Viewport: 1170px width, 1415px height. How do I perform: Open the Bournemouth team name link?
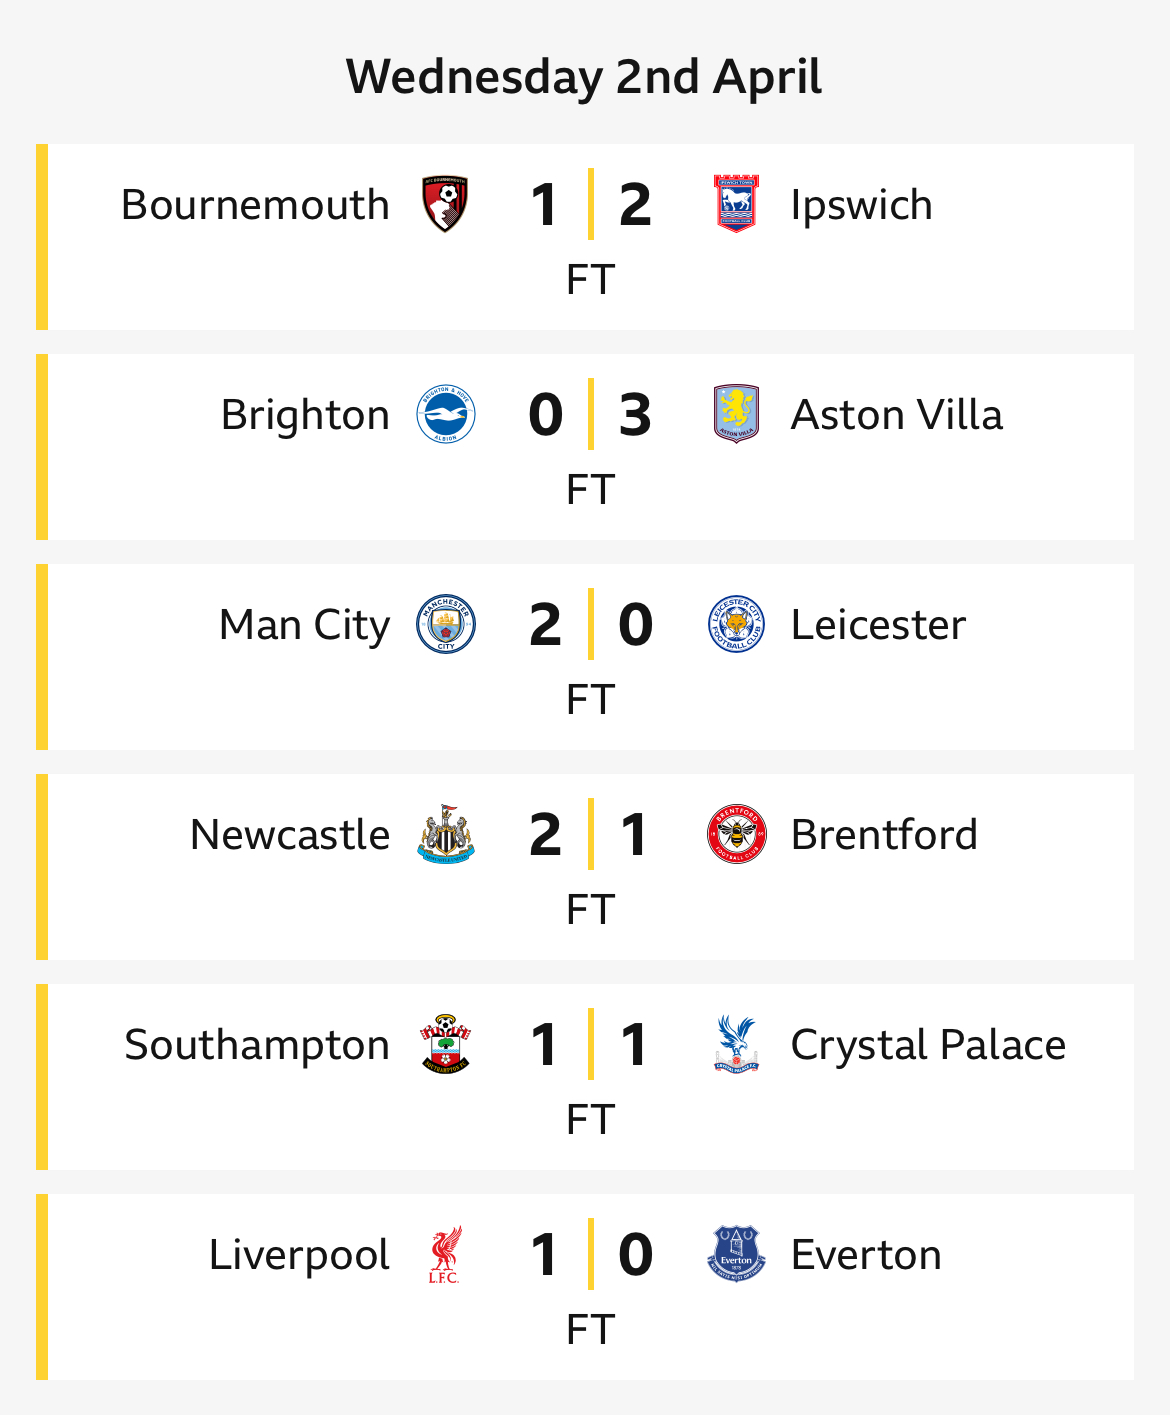click(x=255, y=205)
